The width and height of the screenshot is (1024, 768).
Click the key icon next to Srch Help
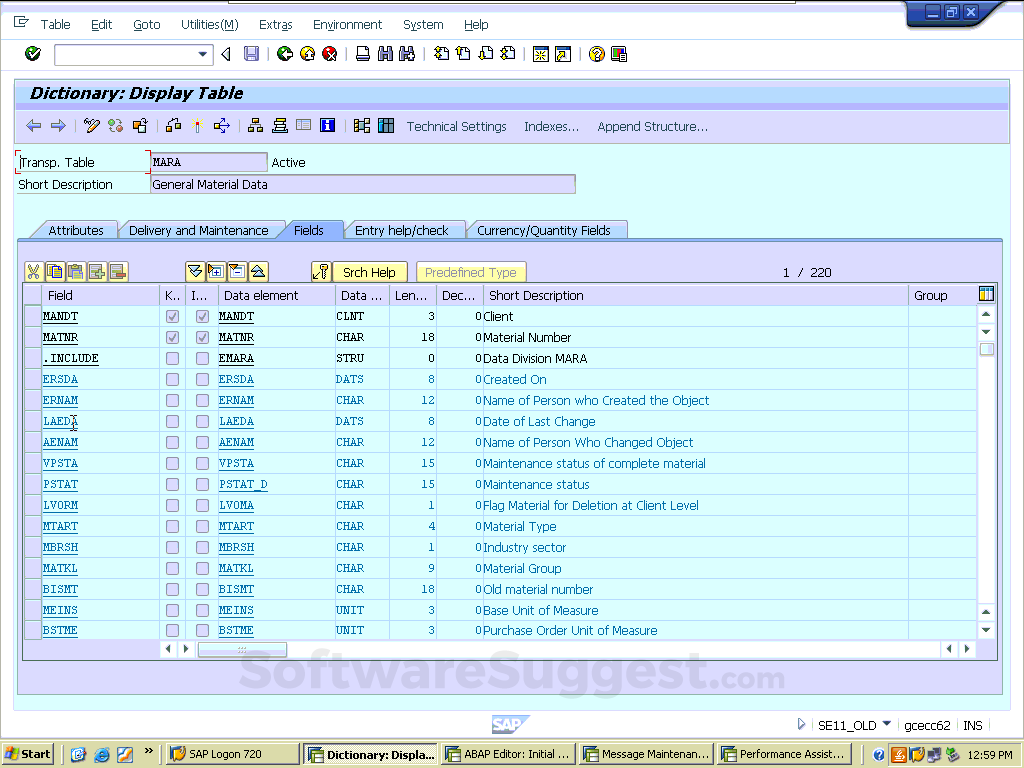pyautogui.click(x=321, y=272)
